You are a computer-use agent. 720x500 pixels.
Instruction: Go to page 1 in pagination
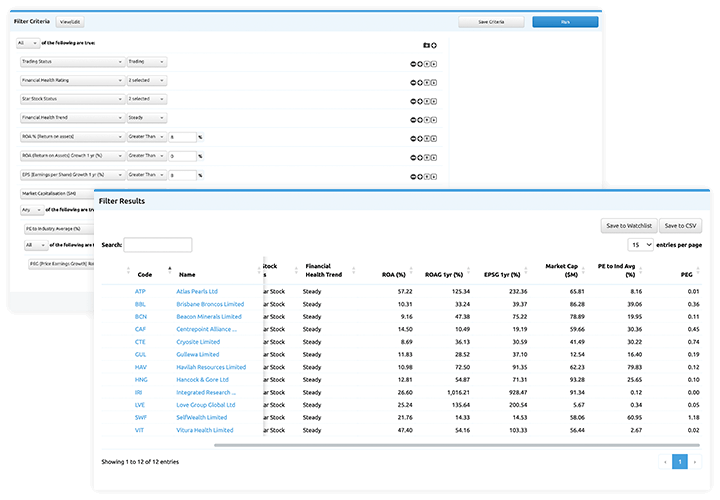[x=680, y=462]
